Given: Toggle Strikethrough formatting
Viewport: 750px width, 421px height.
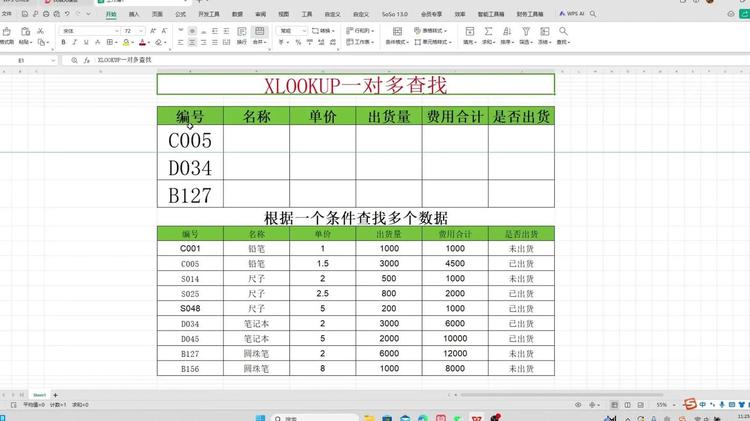Looking at the screenshot, I should pos(98,42).
